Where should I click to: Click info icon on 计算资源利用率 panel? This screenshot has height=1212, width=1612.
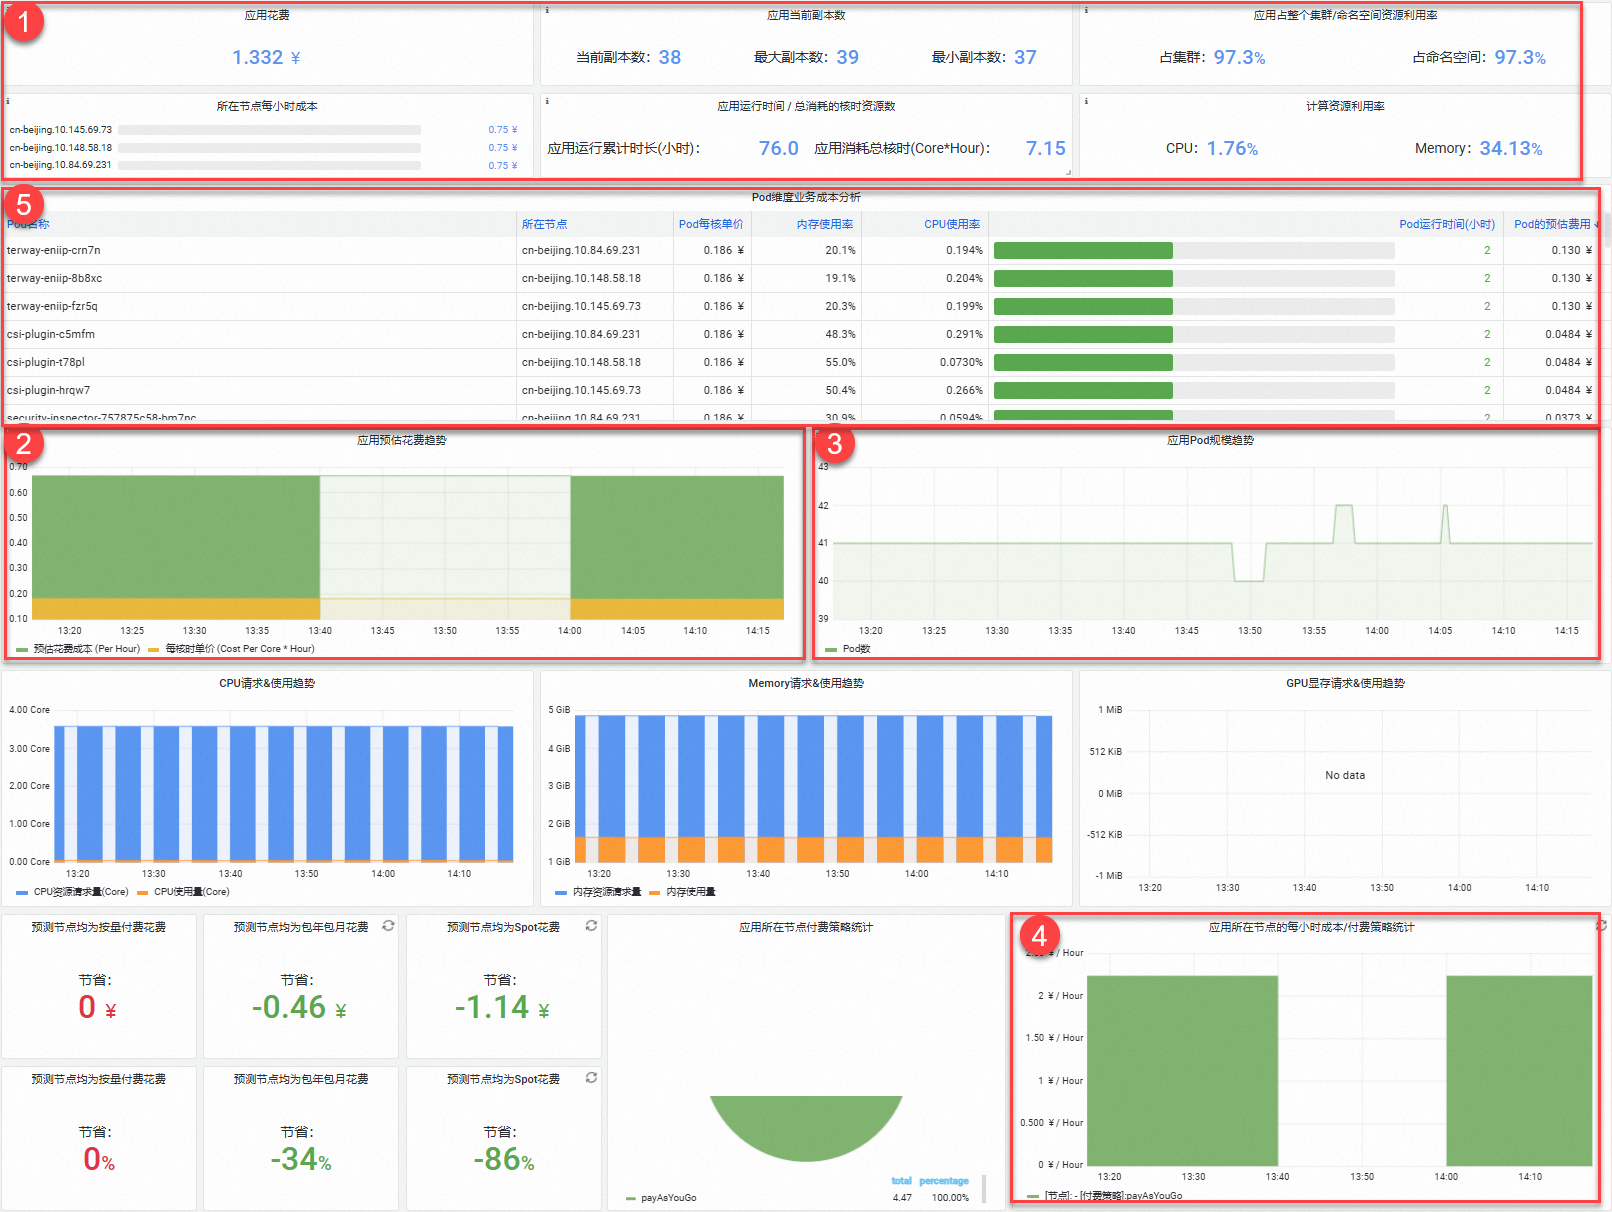1086,100
